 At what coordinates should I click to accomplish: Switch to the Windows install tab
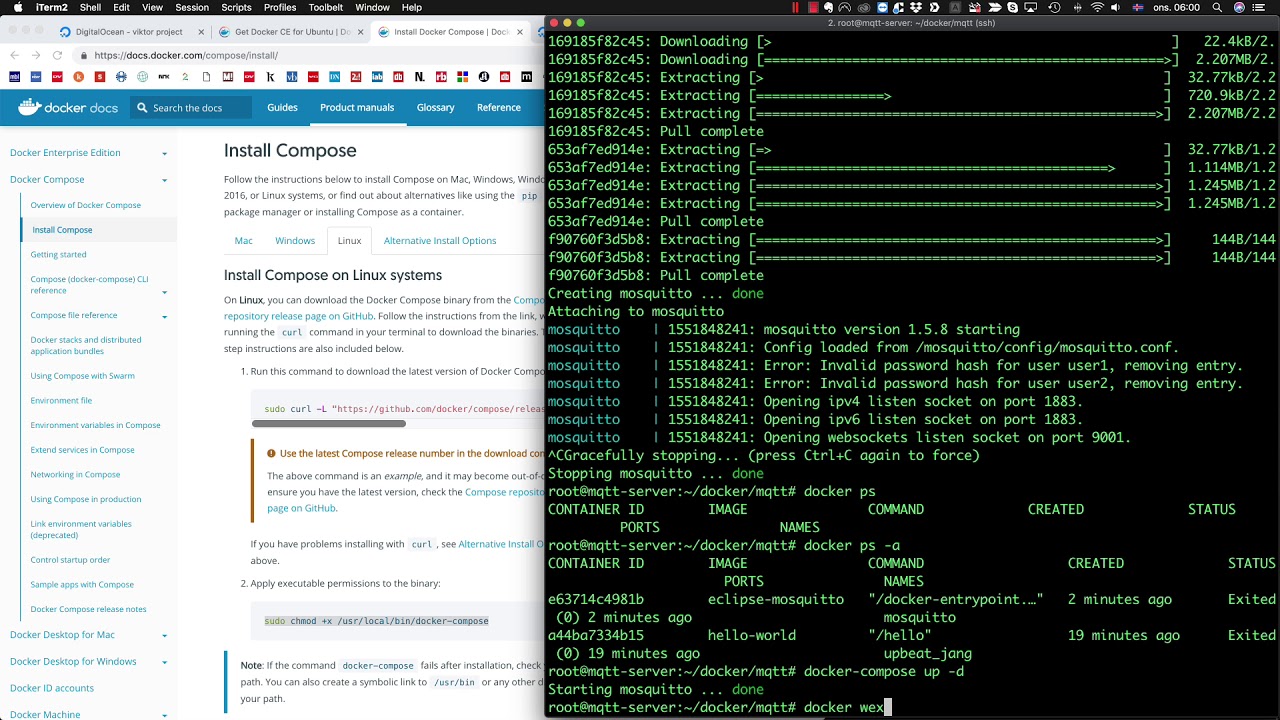[x=295, y=241]
